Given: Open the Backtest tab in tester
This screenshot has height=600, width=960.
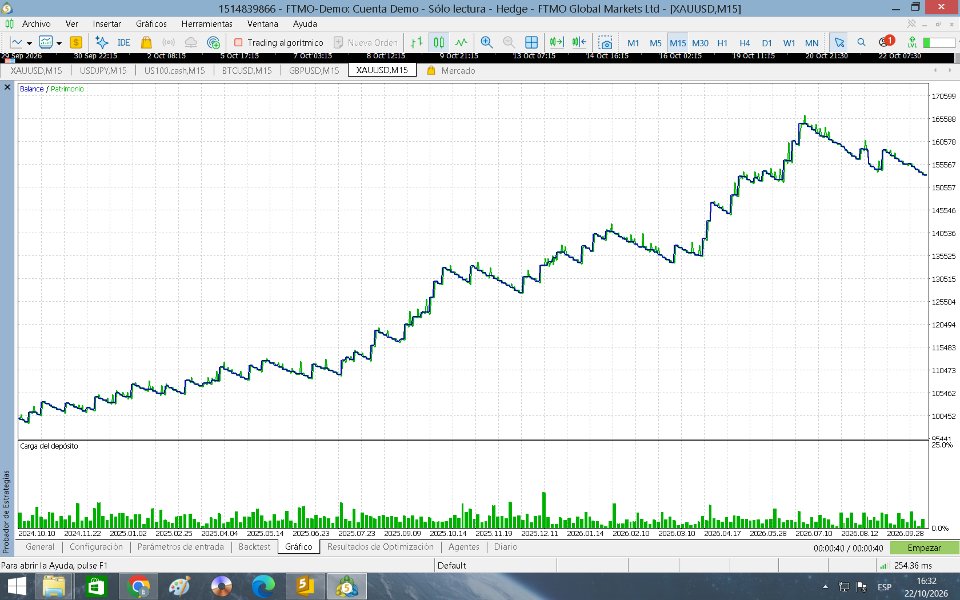Looking at the screenshot, I should tap(254, 547).
